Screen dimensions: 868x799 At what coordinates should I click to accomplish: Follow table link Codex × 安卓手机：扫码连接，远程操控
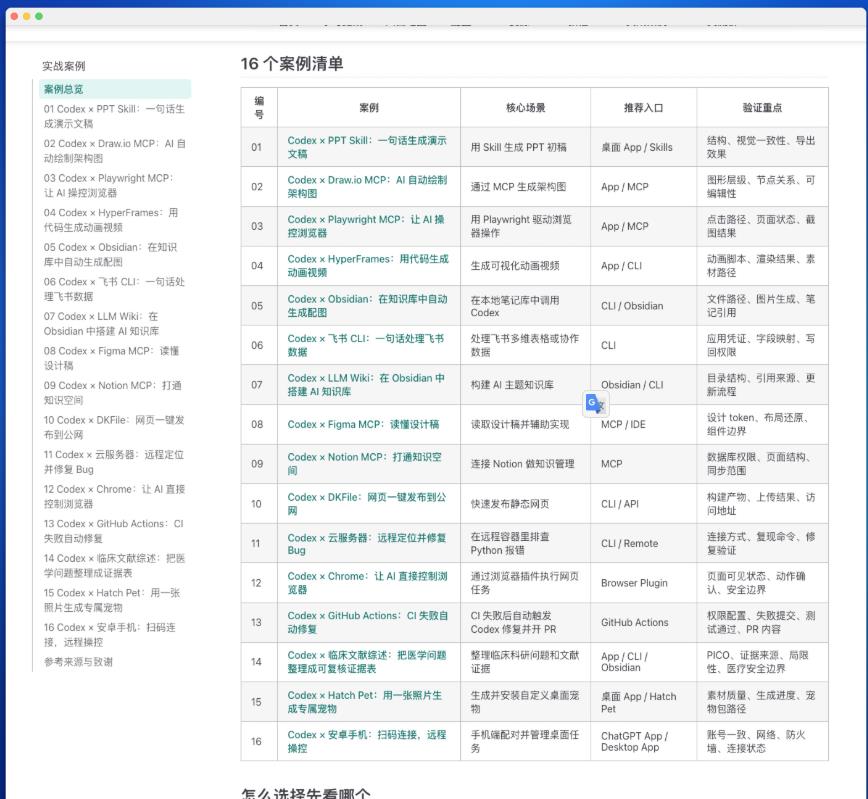pyautogui.click(x=366, y=741)
